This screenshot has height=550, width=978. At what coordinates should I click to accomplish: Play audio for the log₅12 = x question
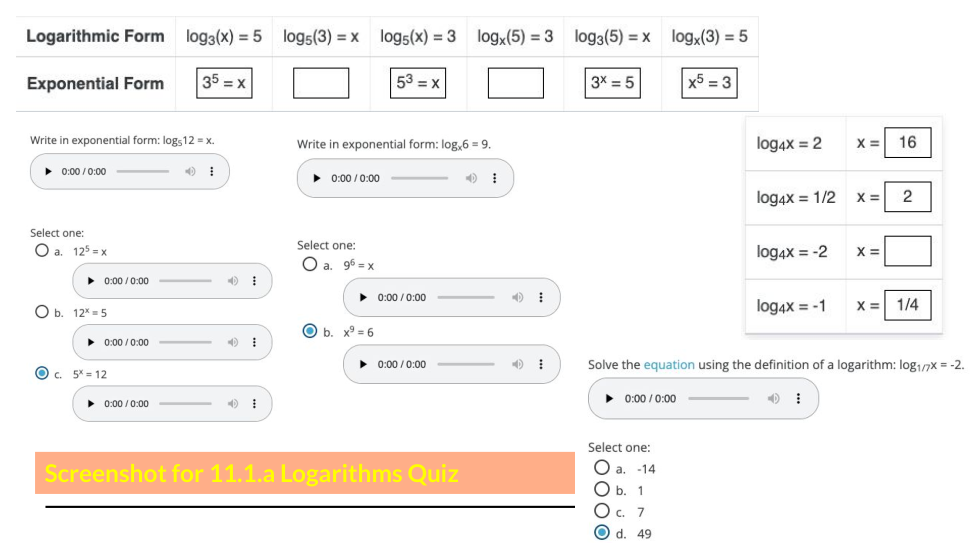pyautogui.click(x=48, y=172)
